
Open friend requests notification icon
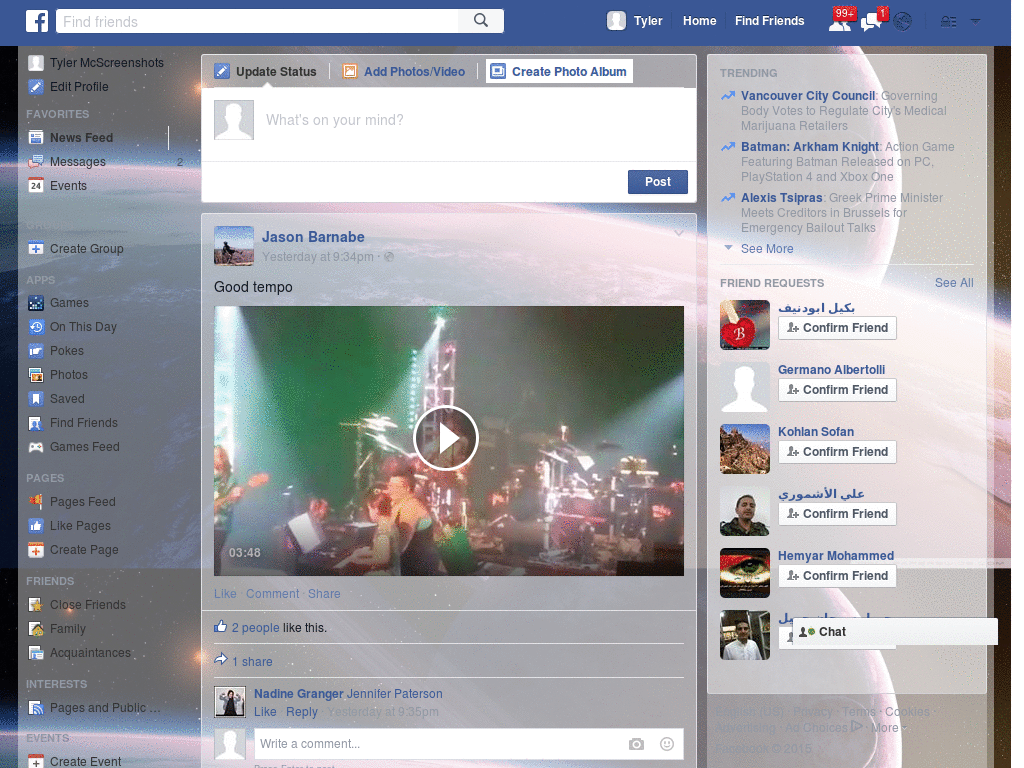(x=840, y=22)
